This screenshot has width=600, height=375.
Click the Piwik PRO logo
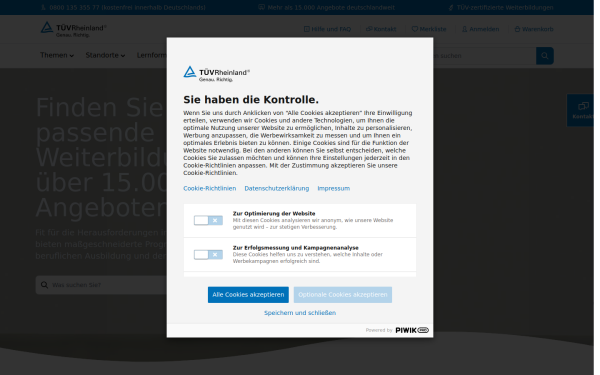(x=412, y=330)
